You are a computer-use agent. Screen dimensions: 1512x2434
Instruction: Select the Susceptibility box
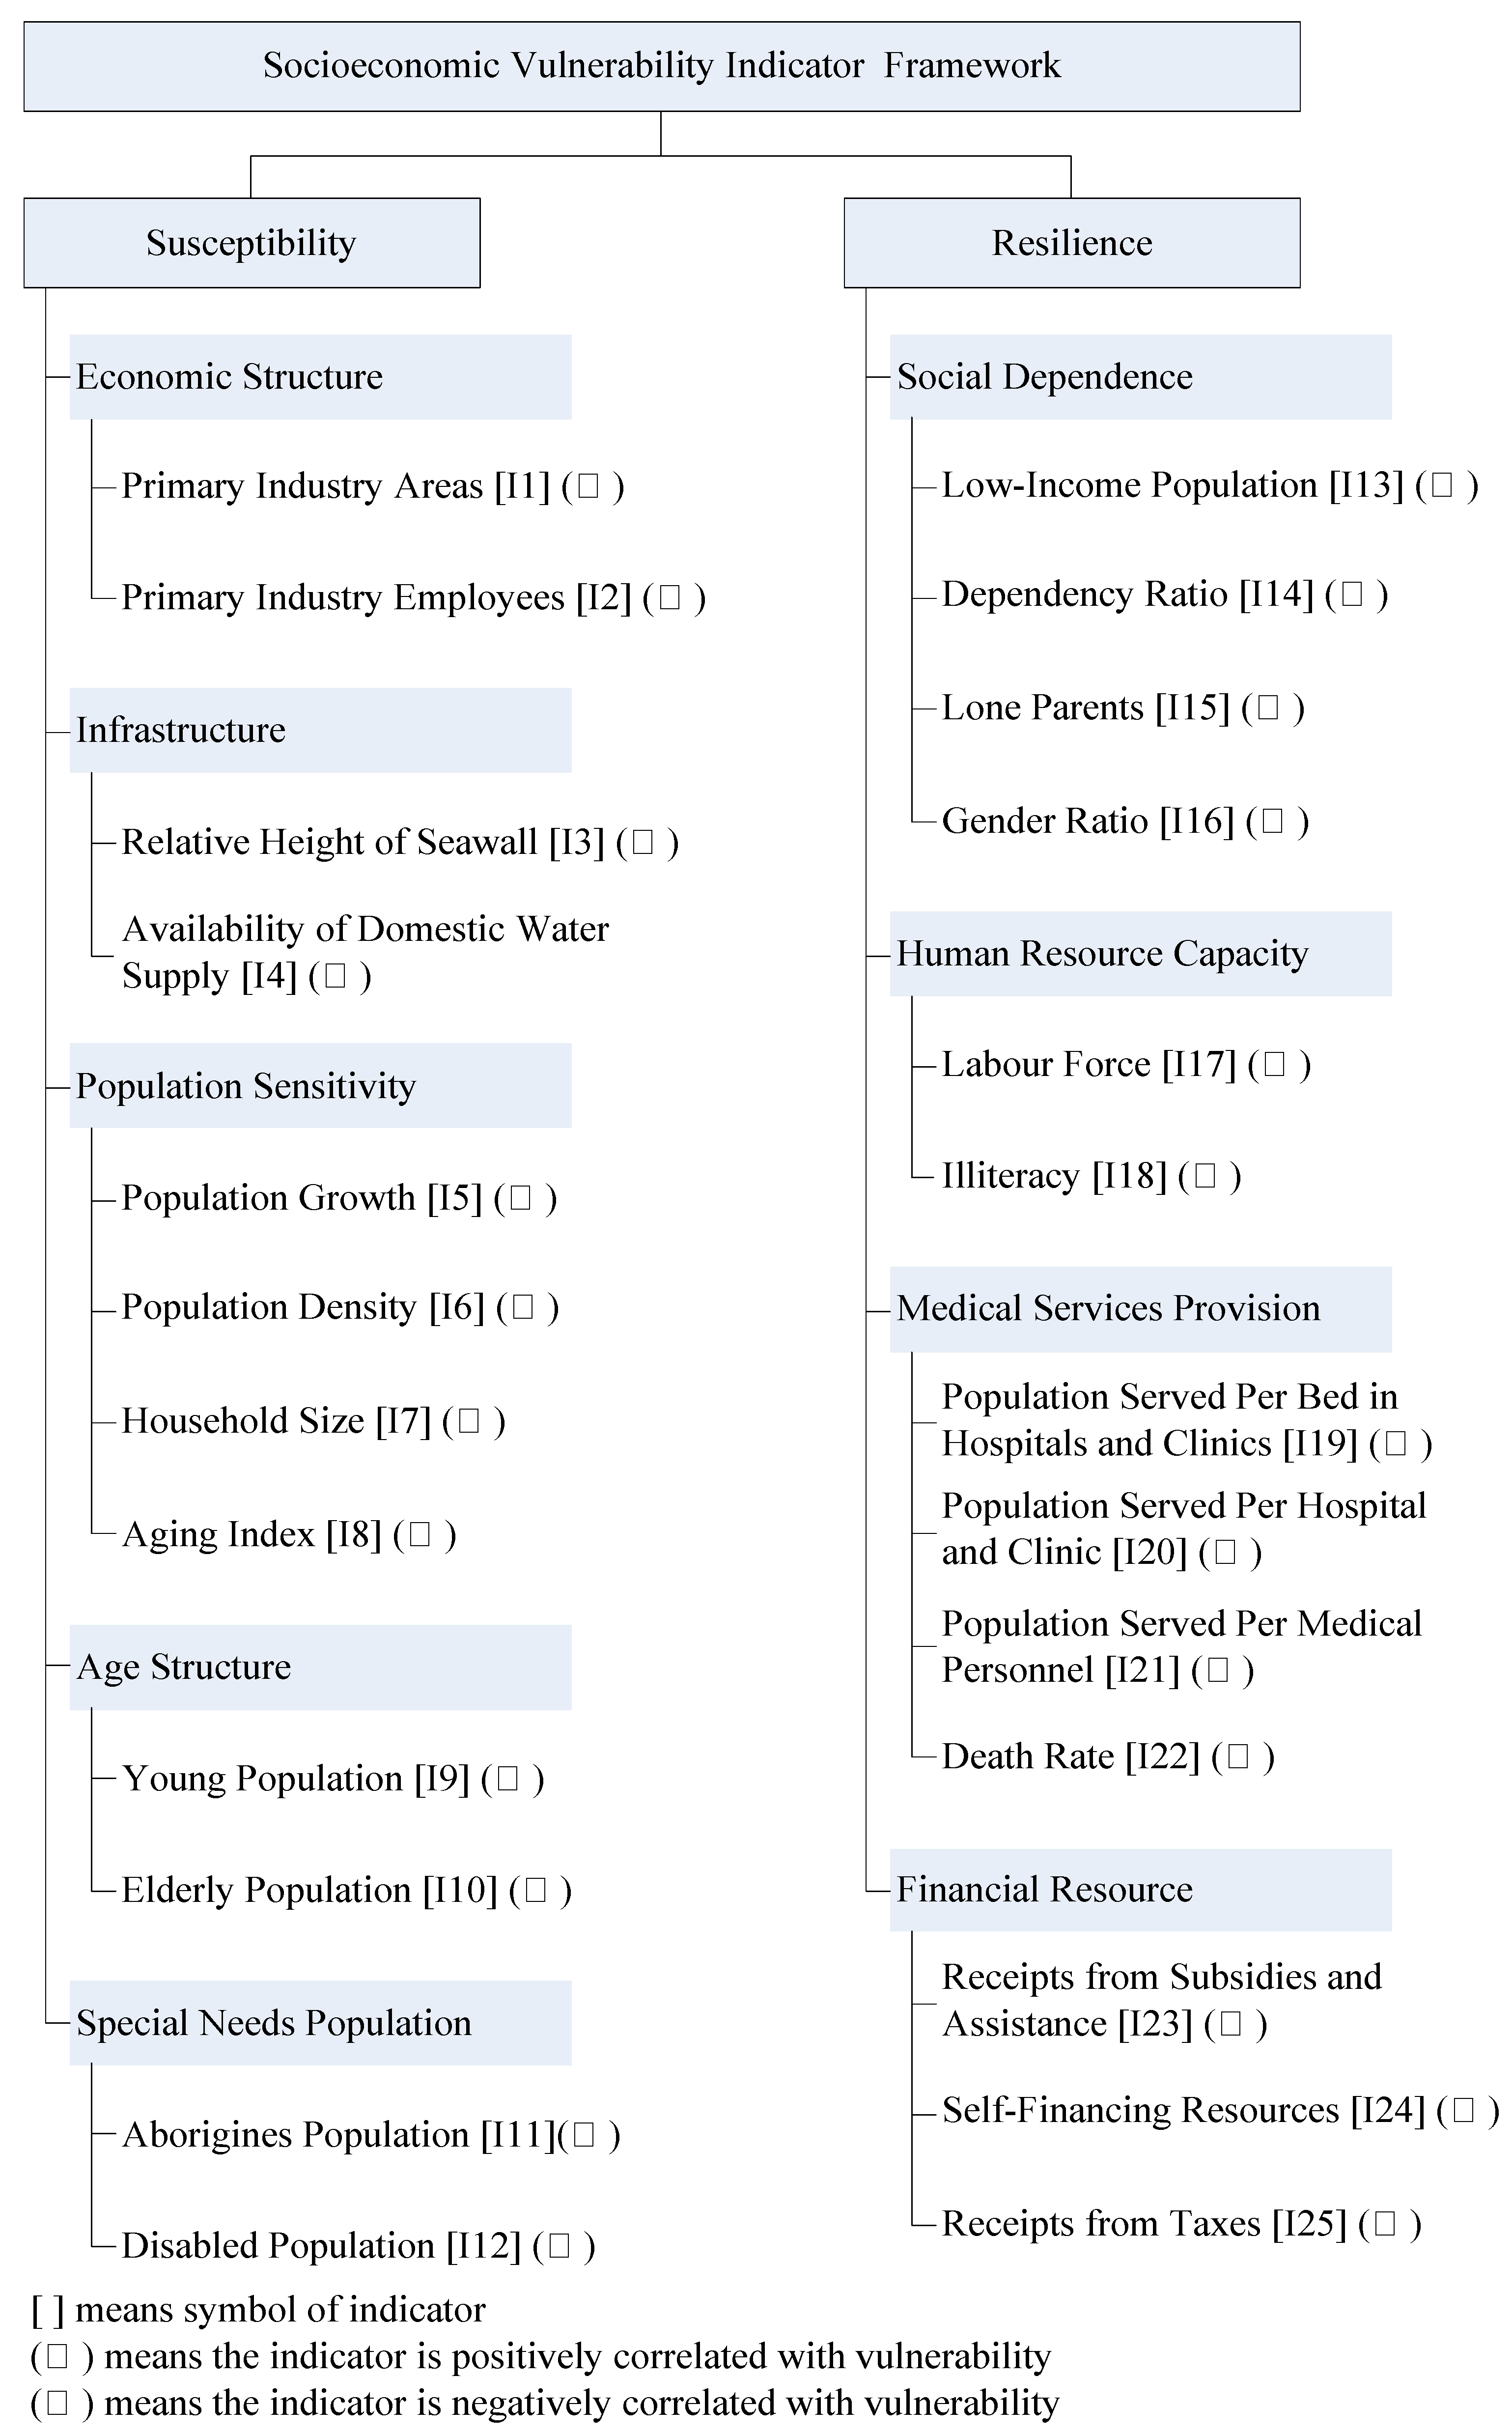(x=251, y=243)
